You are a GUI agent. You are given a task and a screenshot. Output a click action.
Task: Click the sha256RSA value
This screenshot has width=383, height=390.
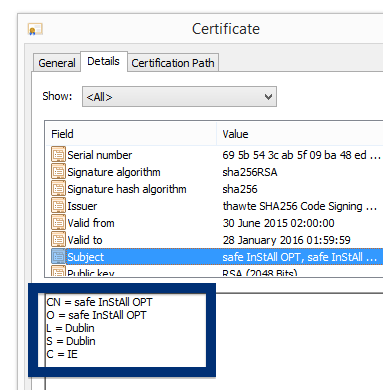pyautogui.click(x=250, y=172)
